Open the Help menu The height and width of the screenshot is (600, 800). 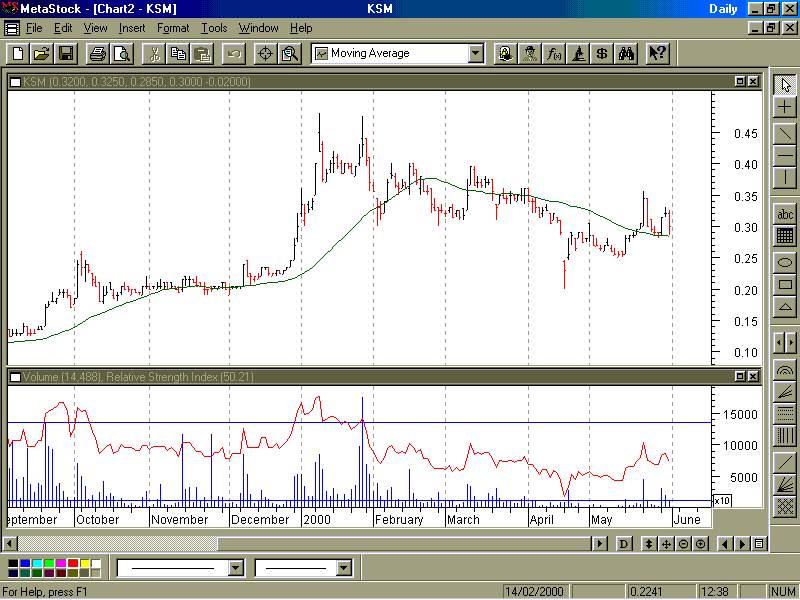point(301,28)
